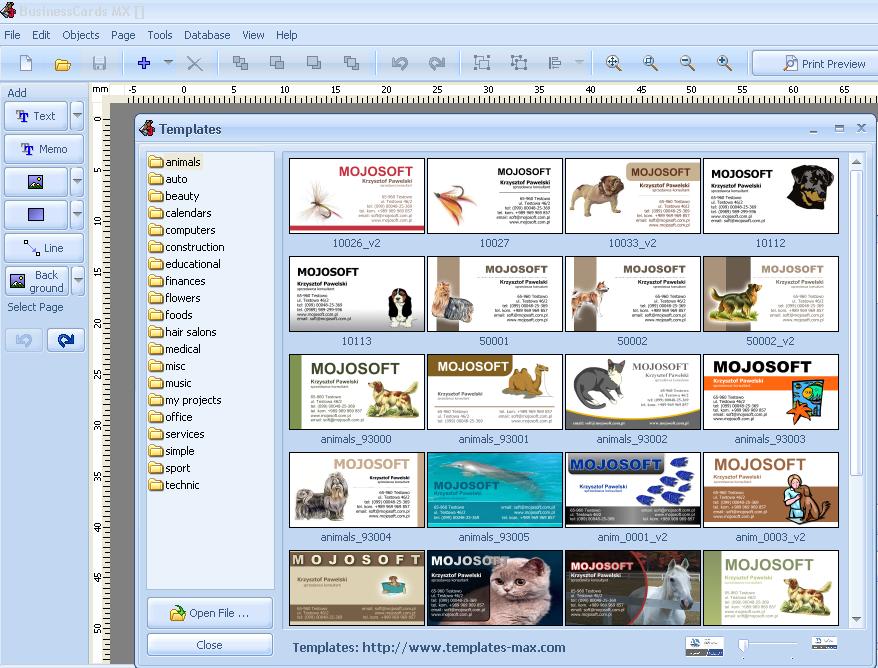Open the image button dropdown arrow
This screenshot has height=668, width=878.
[77, 182]
